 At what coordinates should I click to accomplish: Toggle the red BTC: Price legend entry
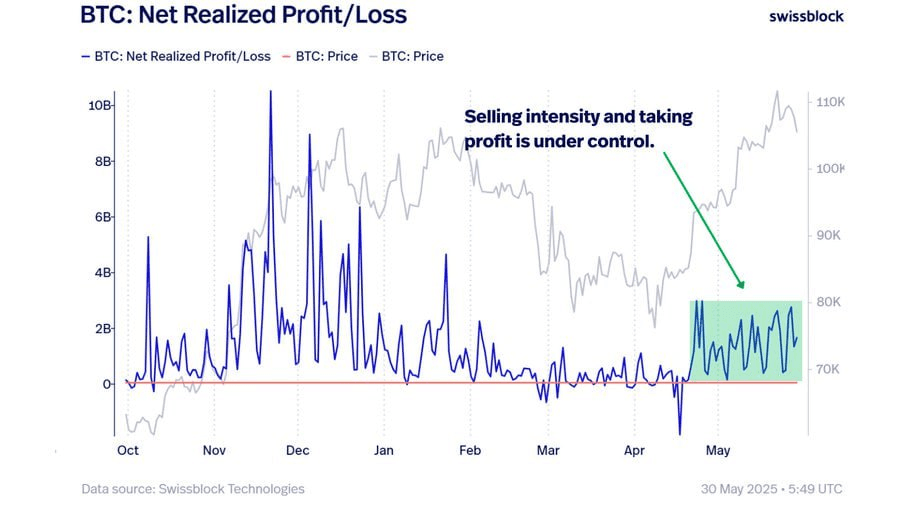[320, 56]
